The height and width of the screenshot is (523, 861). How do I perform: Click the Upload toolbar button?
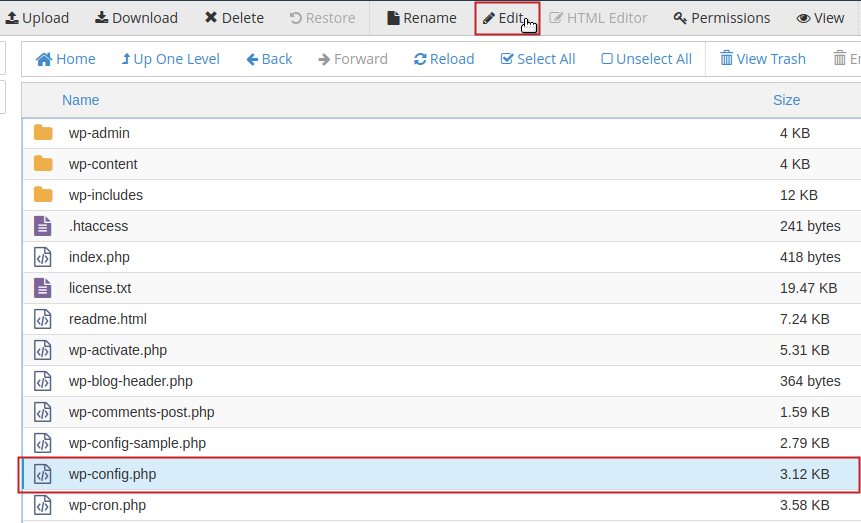click(x=37, y=18)
